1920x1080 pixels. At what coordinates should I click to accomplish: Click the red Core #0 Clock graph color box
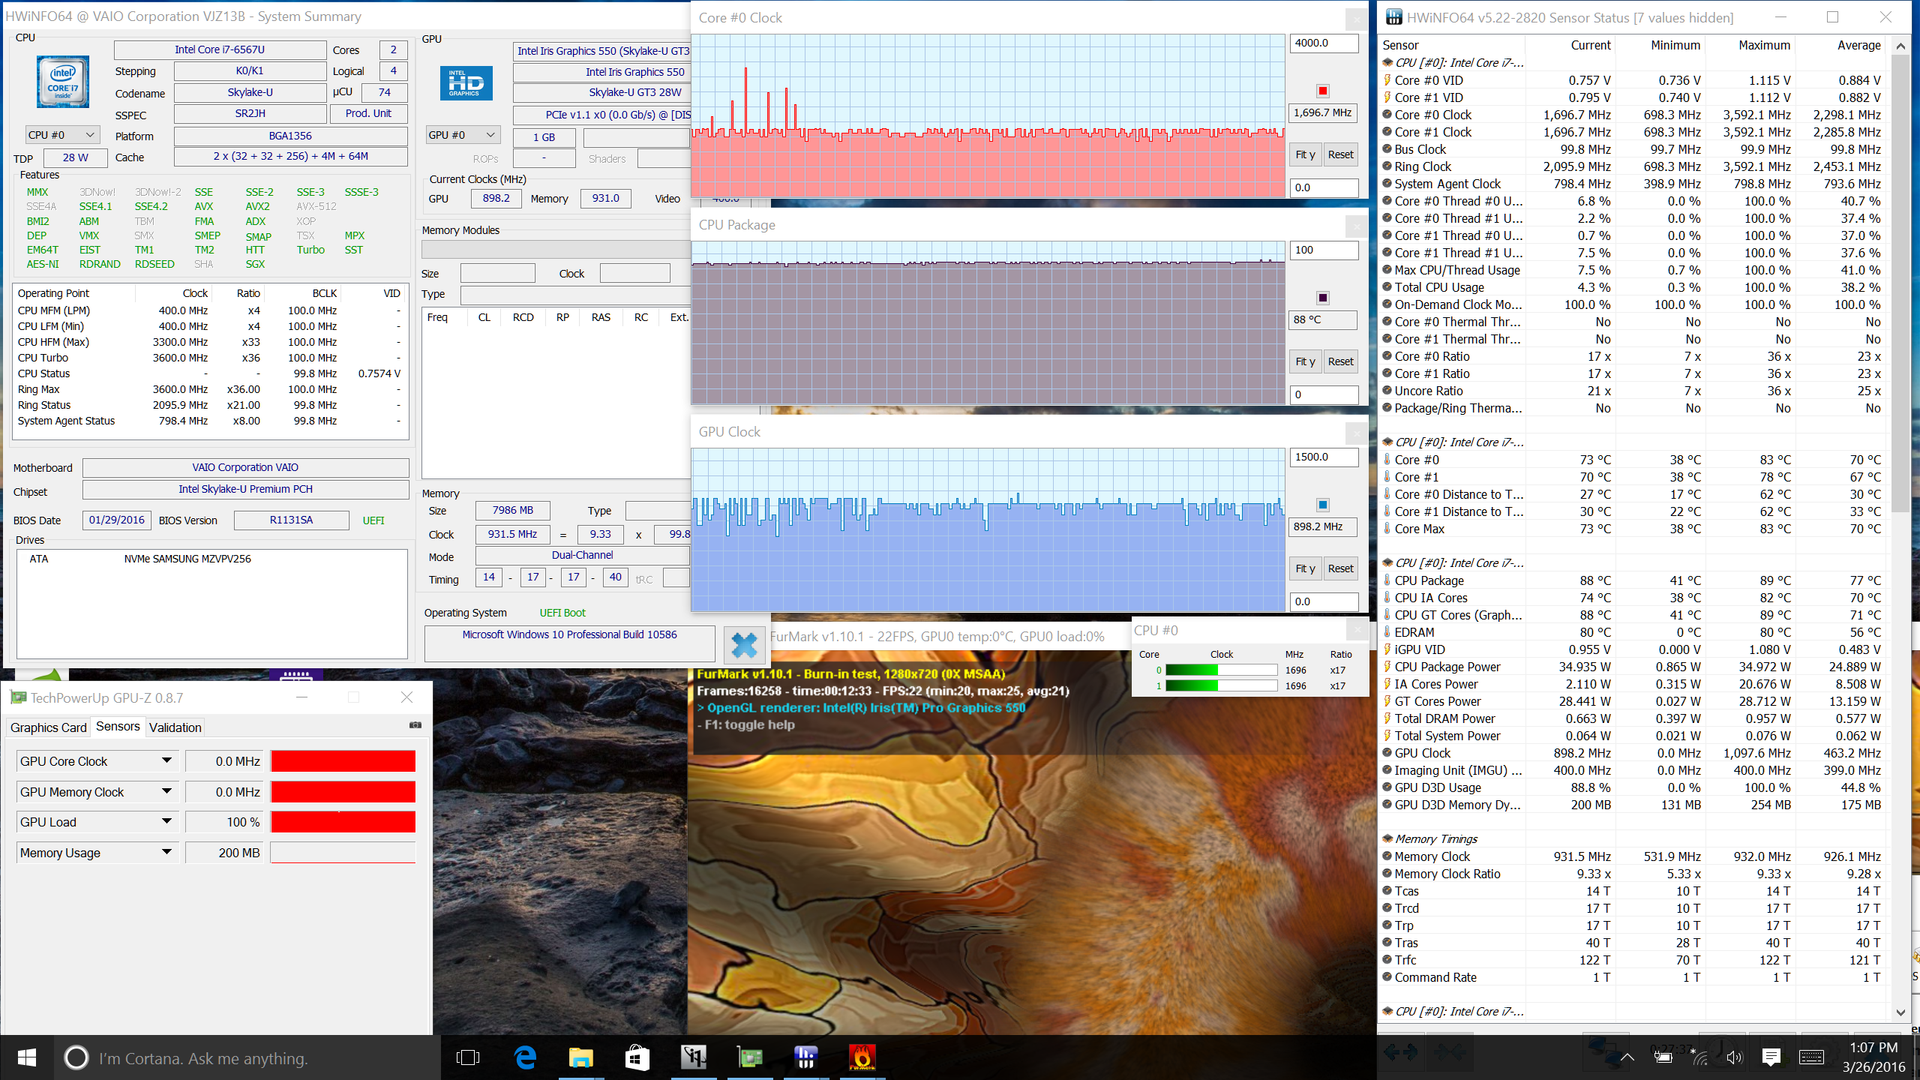[1322, 91]
